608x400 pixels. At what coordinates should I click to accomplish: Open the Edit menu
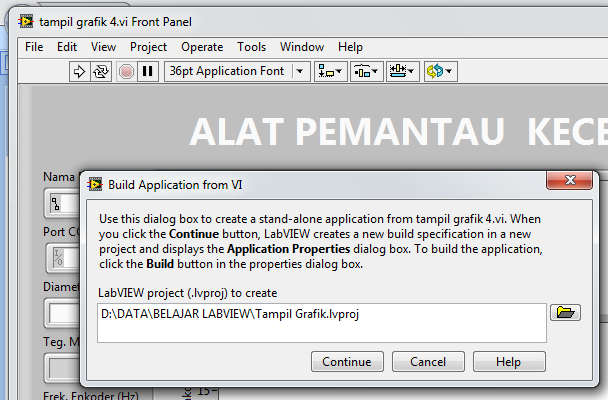67,47
